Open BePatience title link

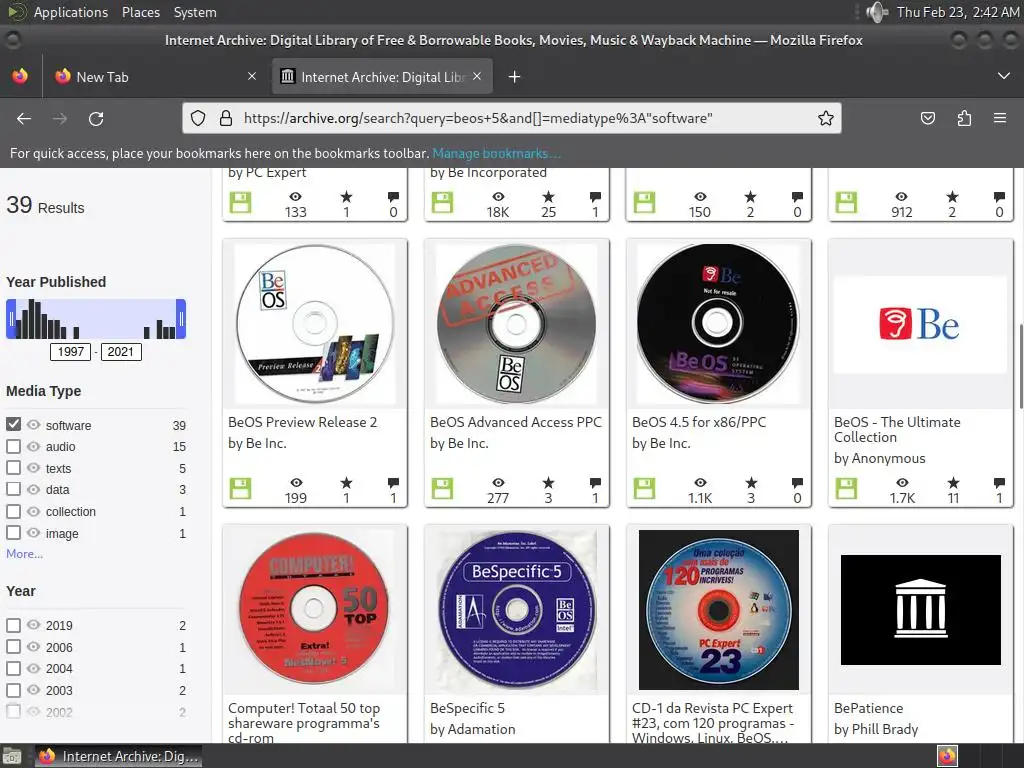click(869, 708)
